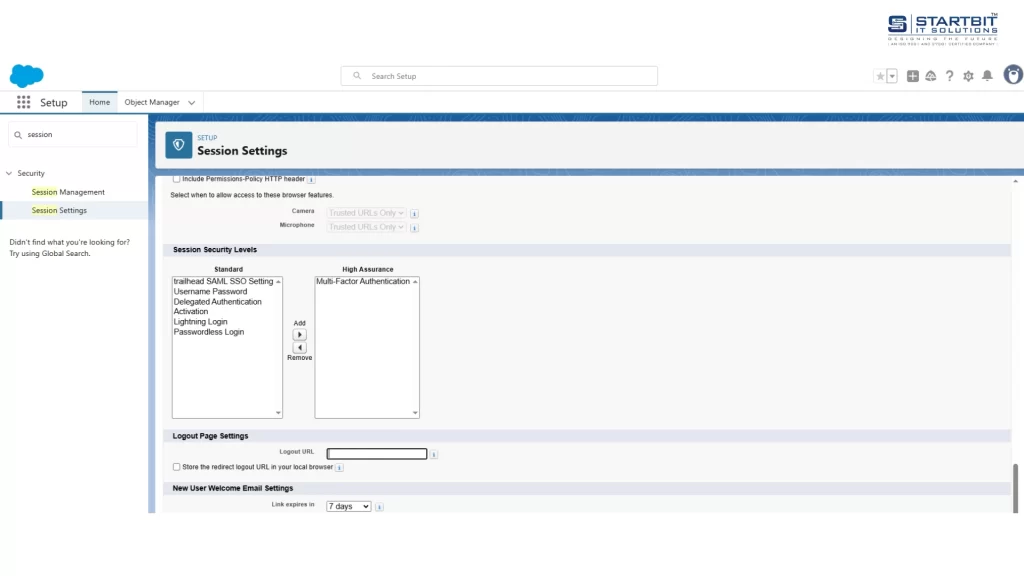Click the Remove left-arrow button
1024x576 pixels.
tap(299, 347)
